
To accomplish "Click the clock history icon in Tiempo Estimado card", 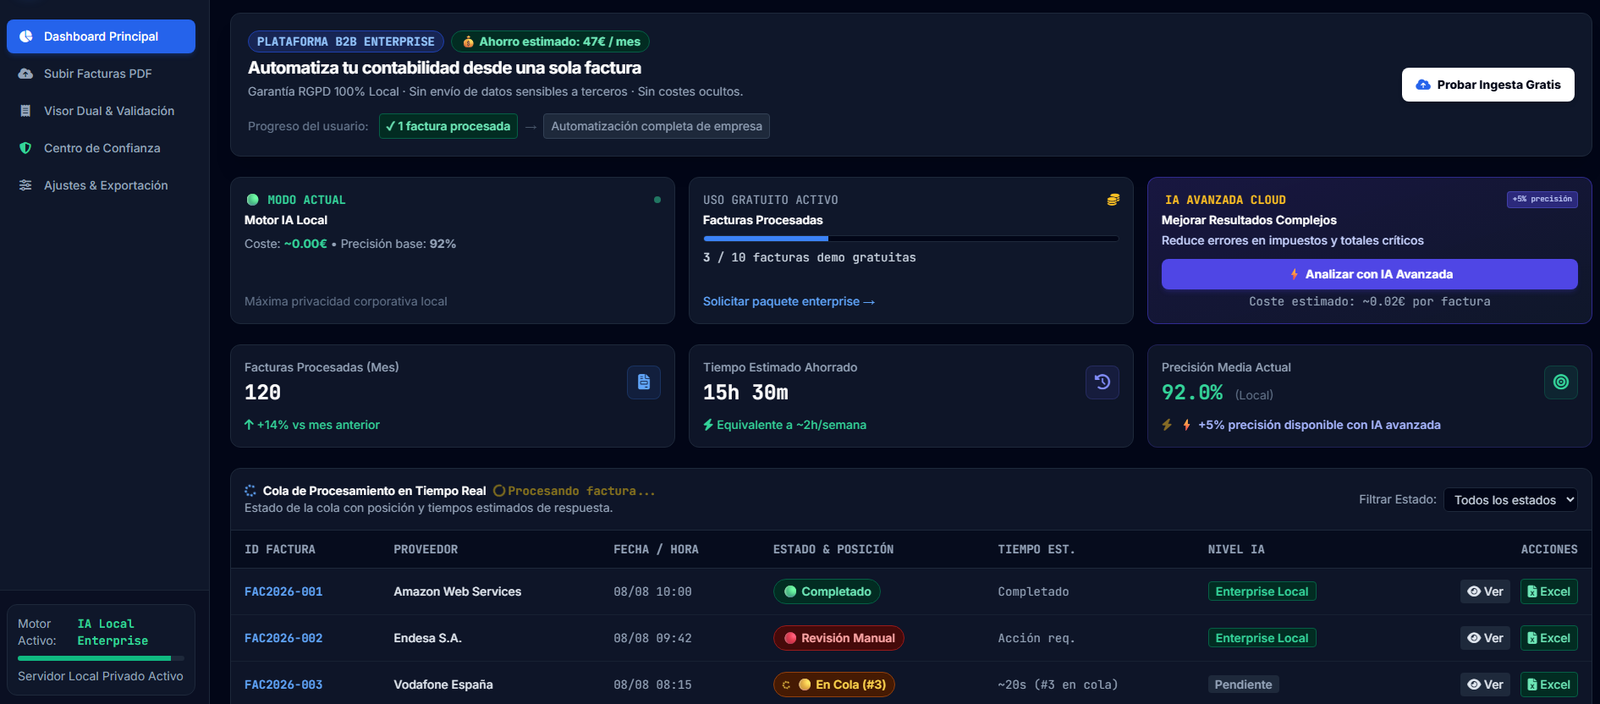I will coord(1102,382).
